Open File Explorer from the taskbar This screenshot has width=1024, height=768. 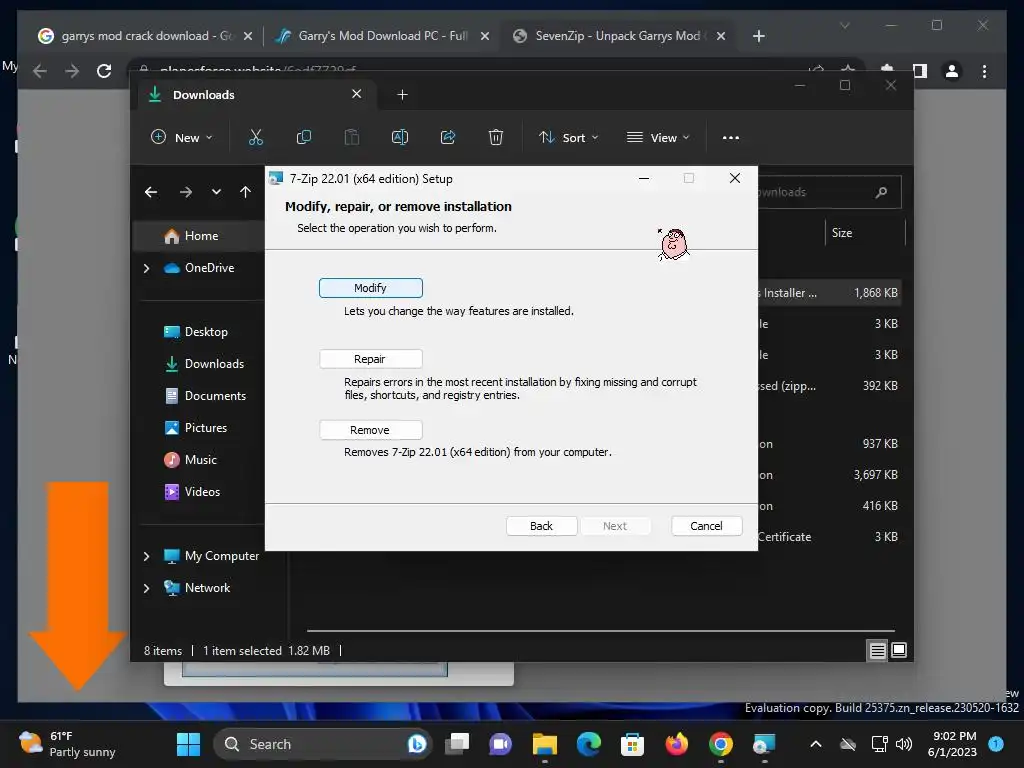pyautogui.click(x=545, y=744)
